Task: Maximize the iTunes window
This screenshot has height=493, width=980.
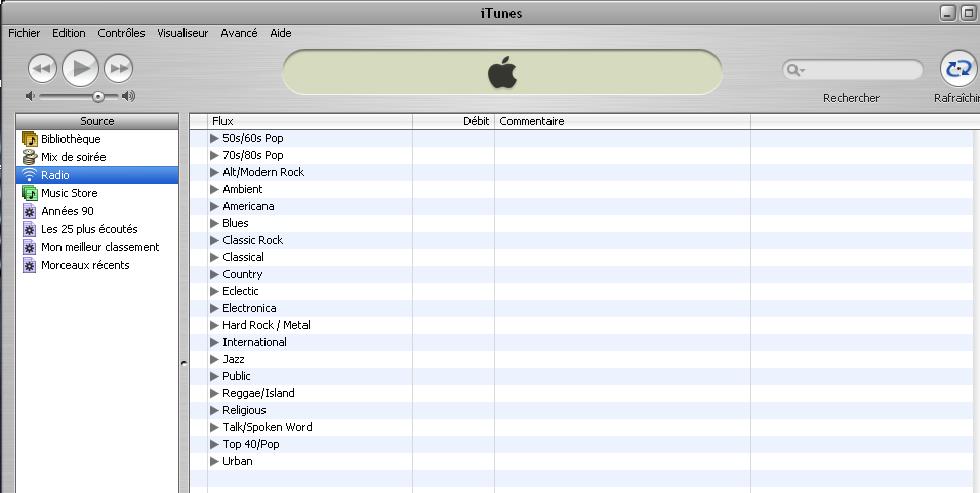Action: tap(969, 13)
